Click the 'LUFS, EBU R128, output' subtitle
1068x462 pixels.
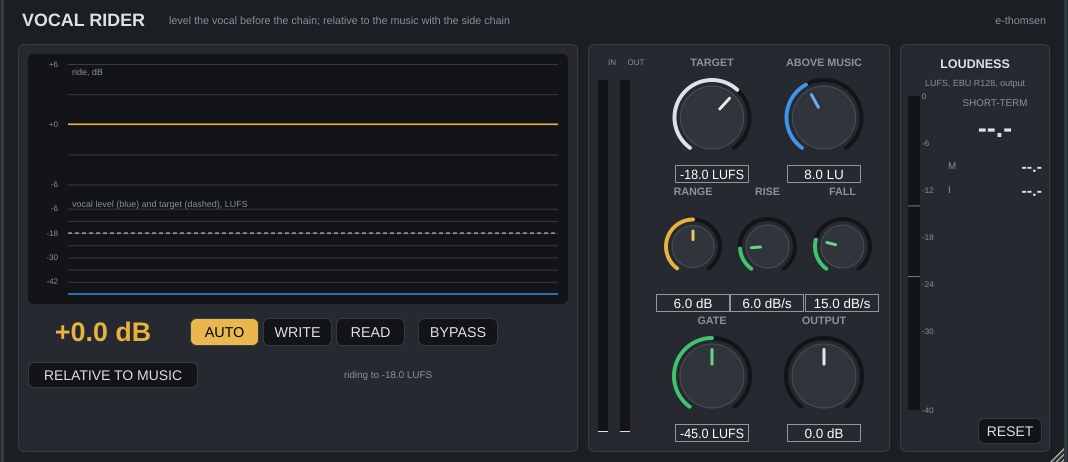tap(975, 83)
